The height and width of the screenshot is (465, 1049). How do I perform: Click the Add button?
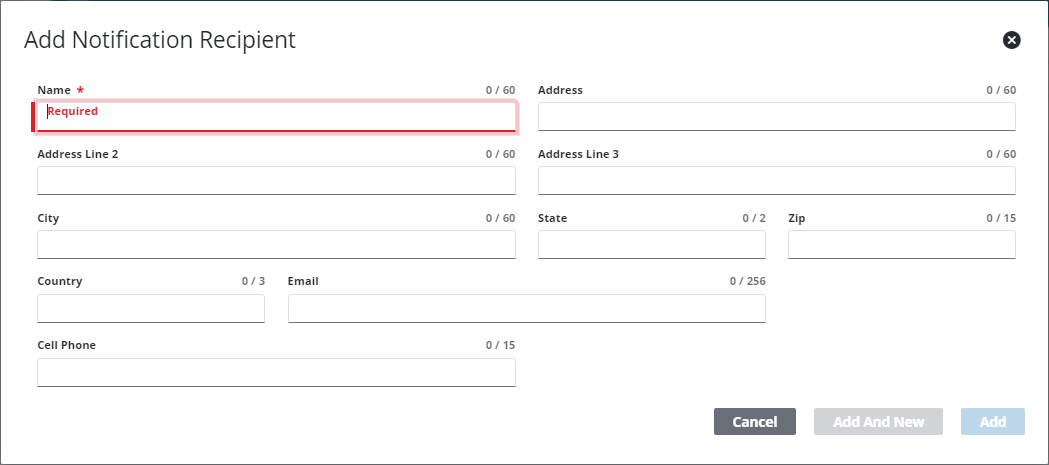point(992,422)
